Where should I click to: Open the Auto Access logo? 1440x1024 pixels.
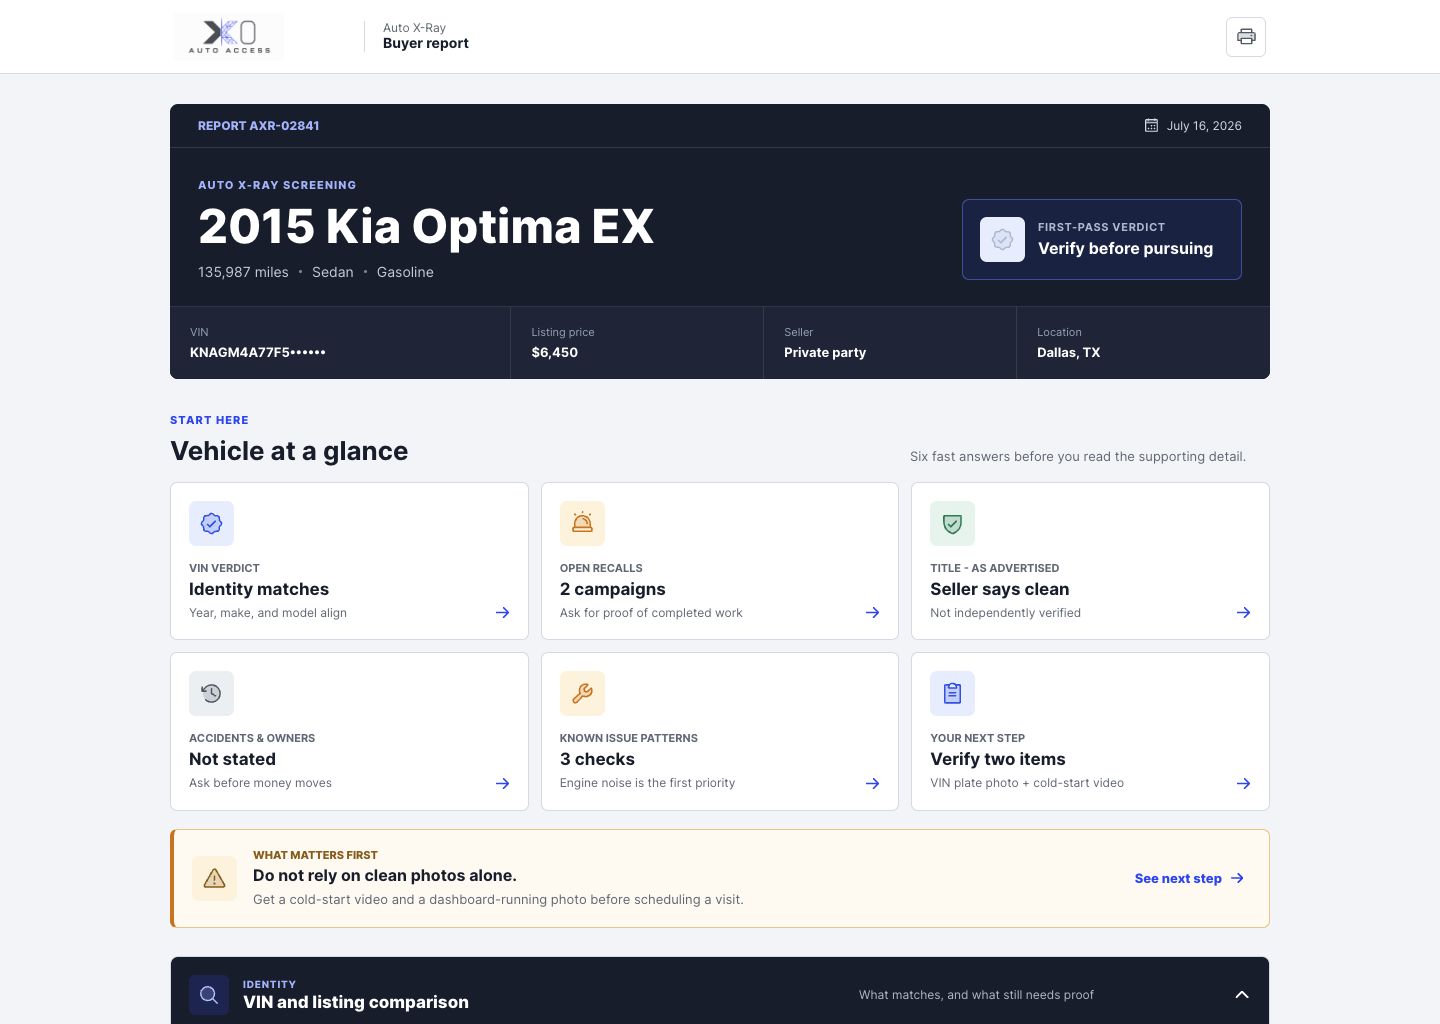click(x=229, y=37)
